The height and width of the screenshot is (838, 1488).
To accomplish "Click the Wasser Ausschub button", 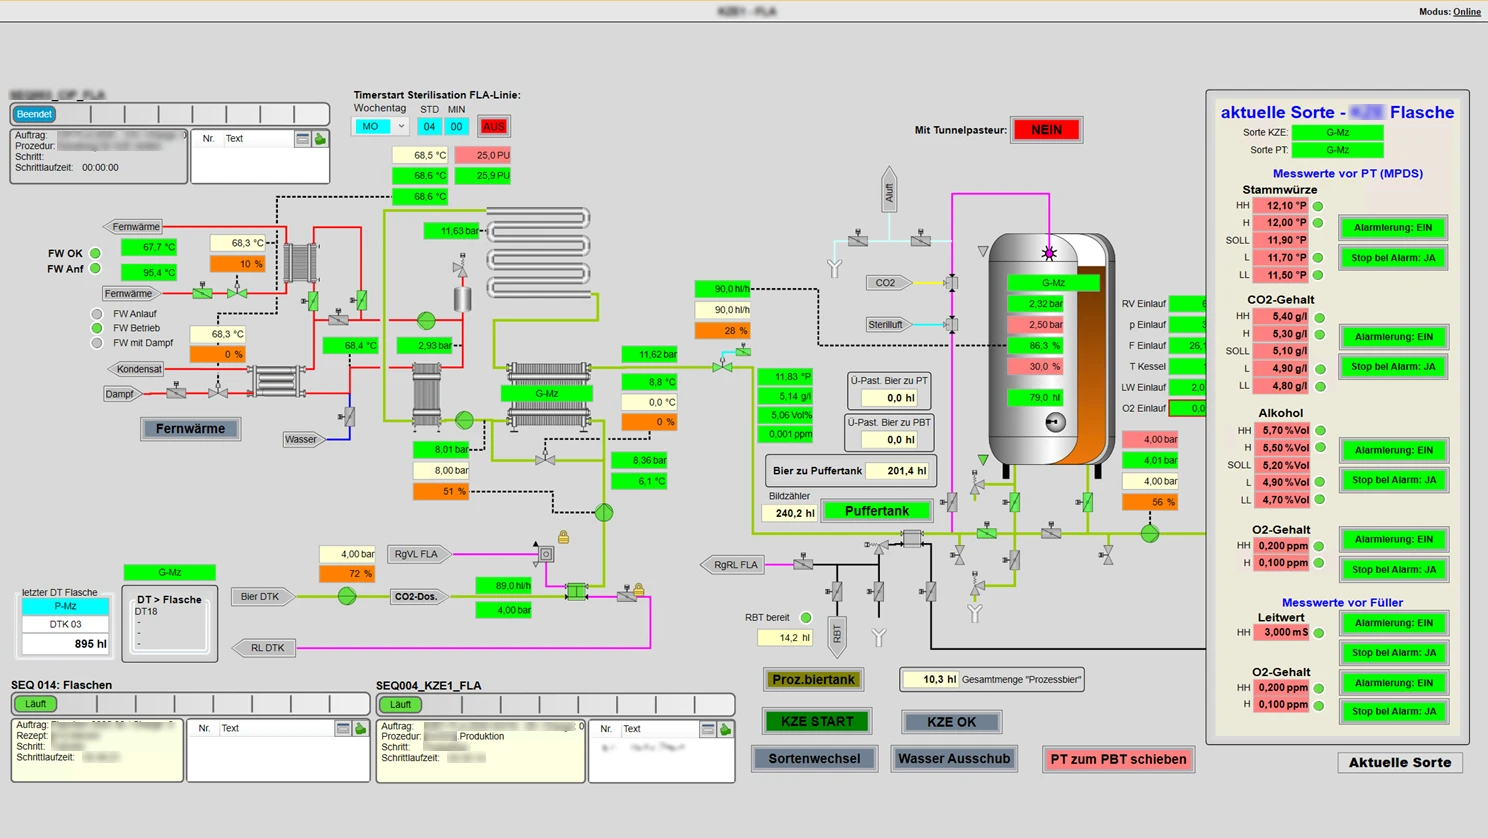I will [x=953, y=759].
